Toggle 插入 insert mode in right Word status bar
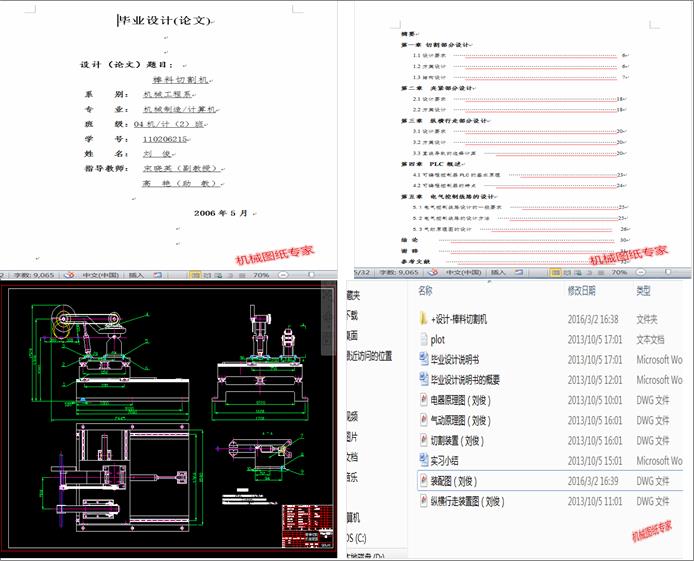 point(499,273)
